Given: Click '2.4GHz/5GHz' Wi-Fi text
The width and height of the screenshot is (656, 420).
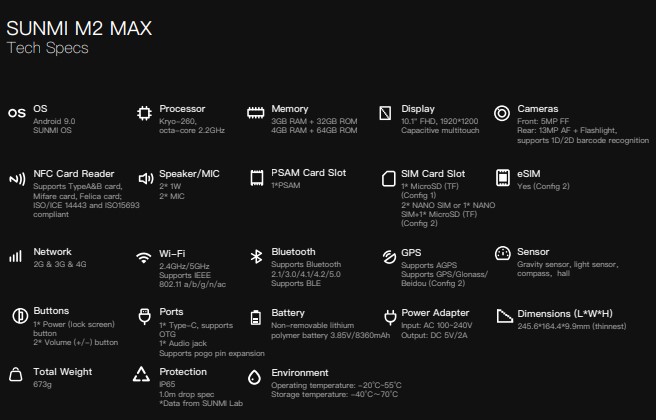Looking at the screenshot, I should (184, 266).
